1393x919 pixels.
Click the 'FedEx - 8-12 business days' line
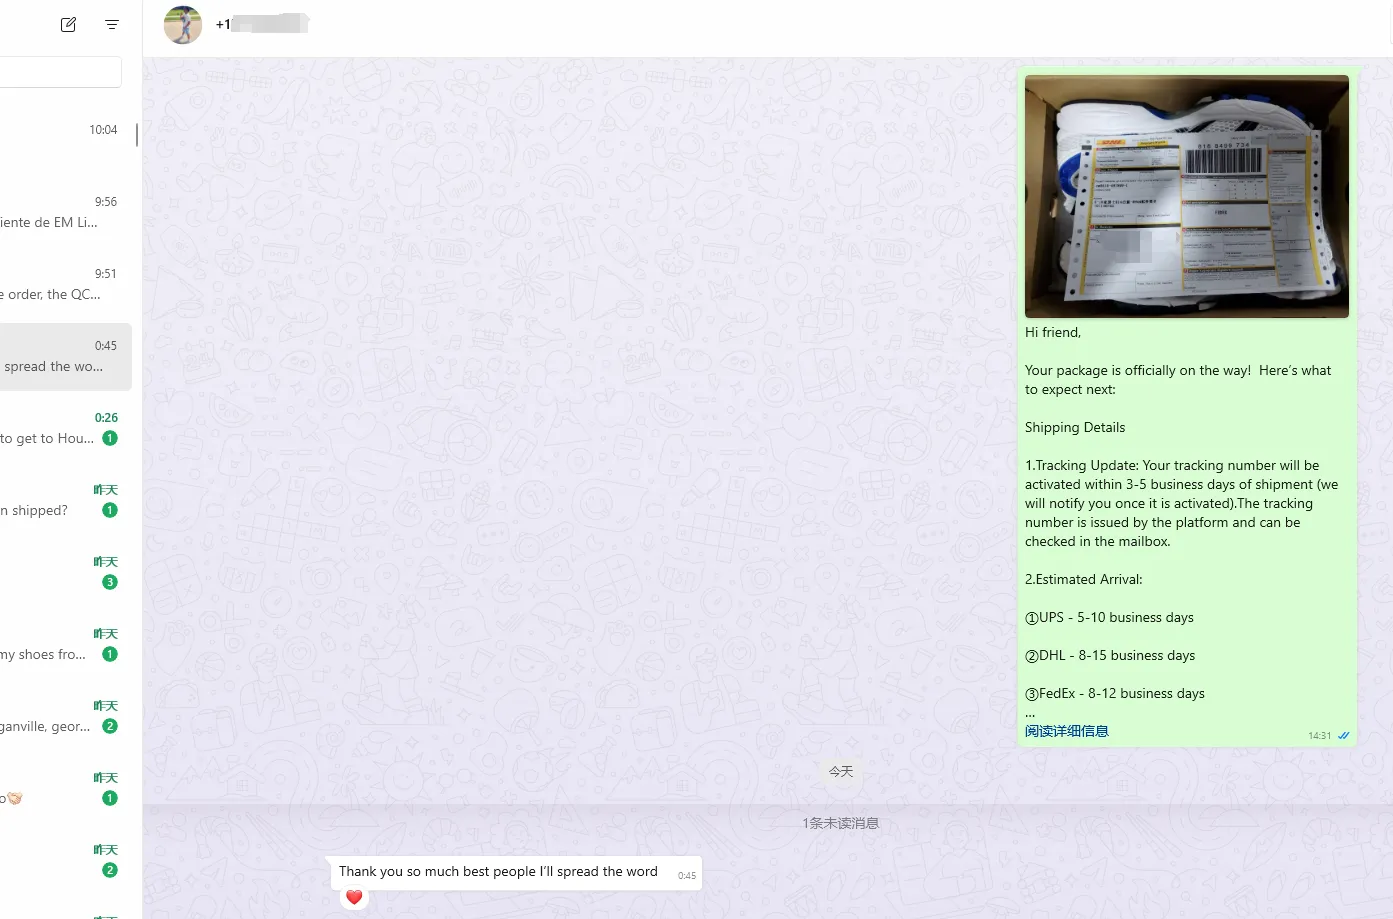tap(1115, 694)
